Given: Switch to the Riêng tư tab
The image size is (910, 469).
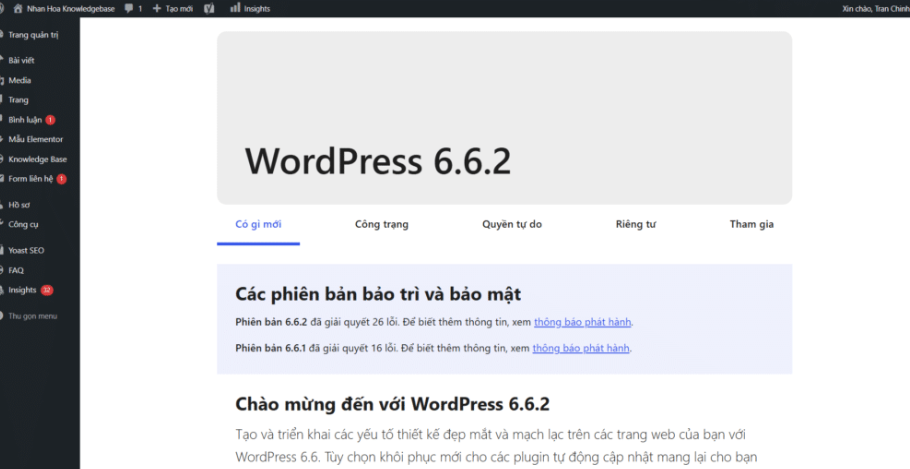Looking at the screenshot, I should (635, 225).
